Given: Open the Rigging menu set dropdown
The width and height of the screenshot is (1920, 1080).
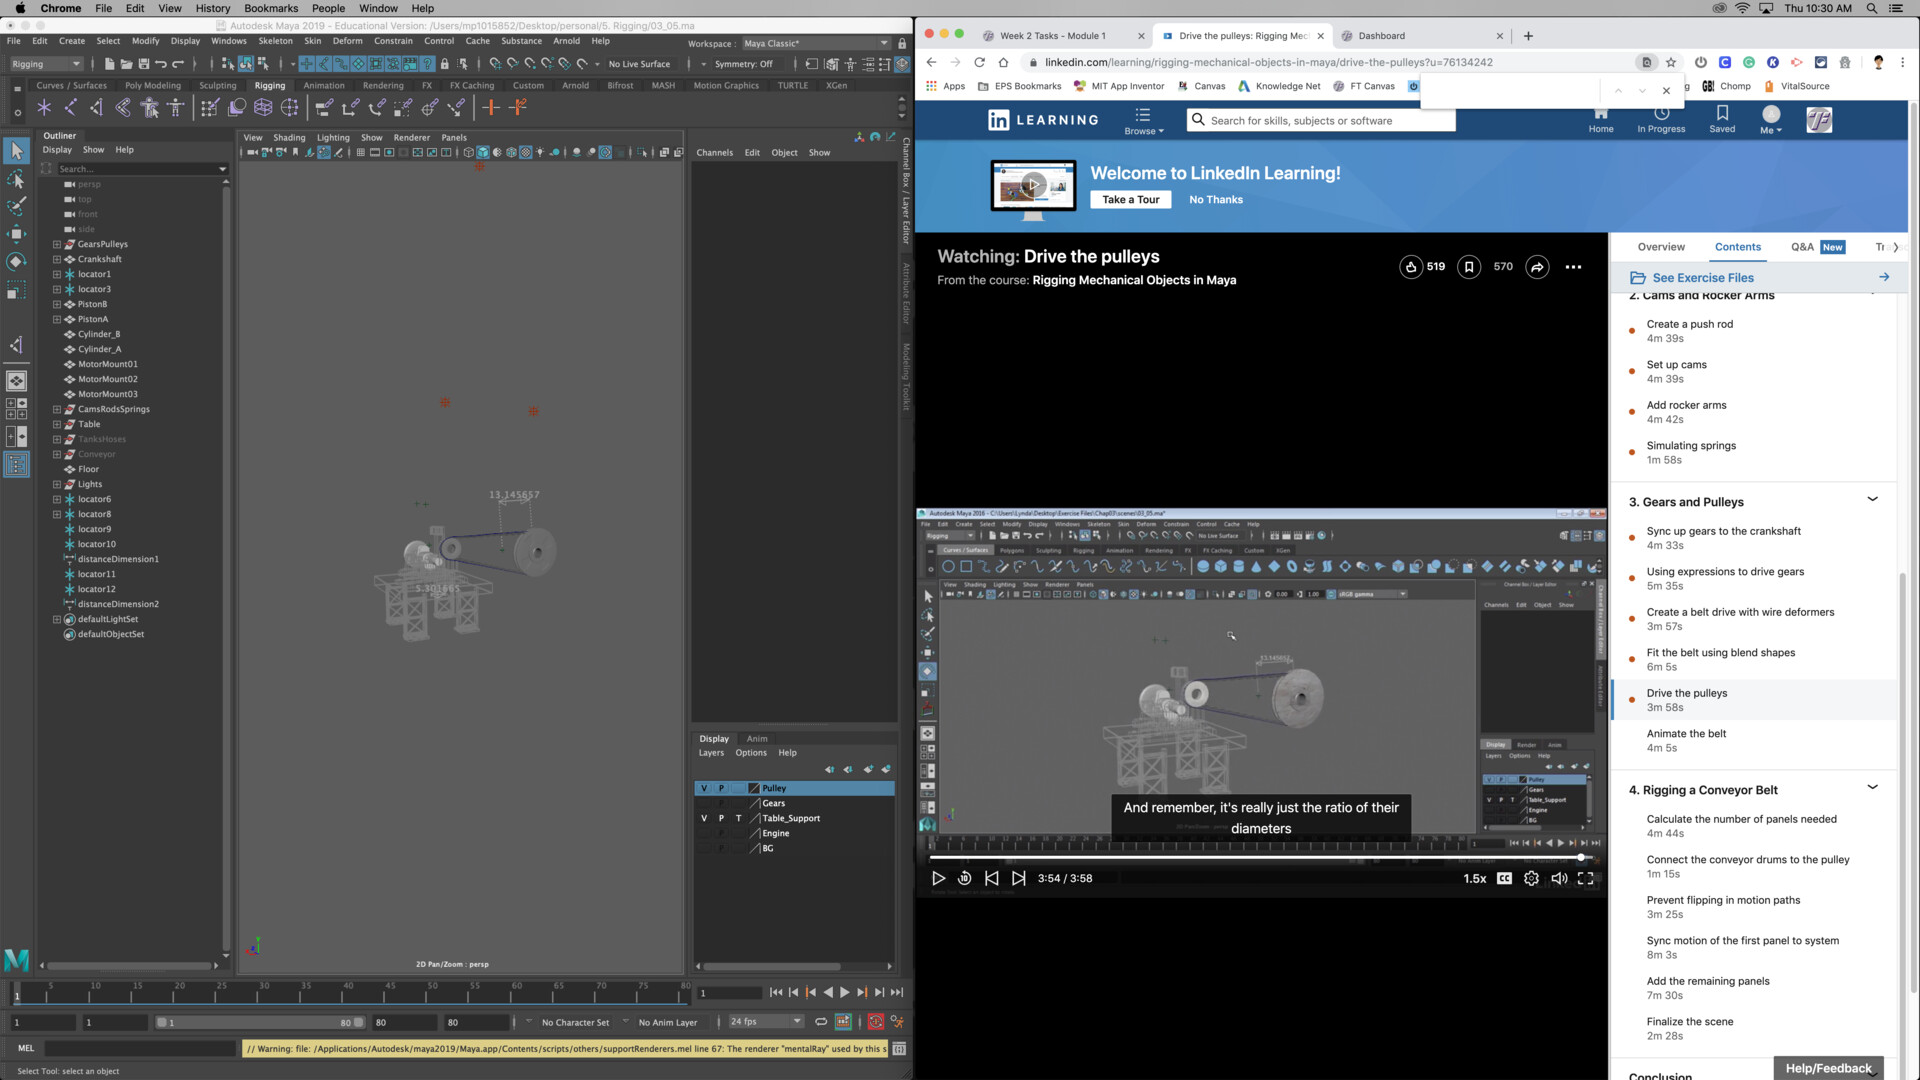Looking at the screenshot, I should (45, 64).
